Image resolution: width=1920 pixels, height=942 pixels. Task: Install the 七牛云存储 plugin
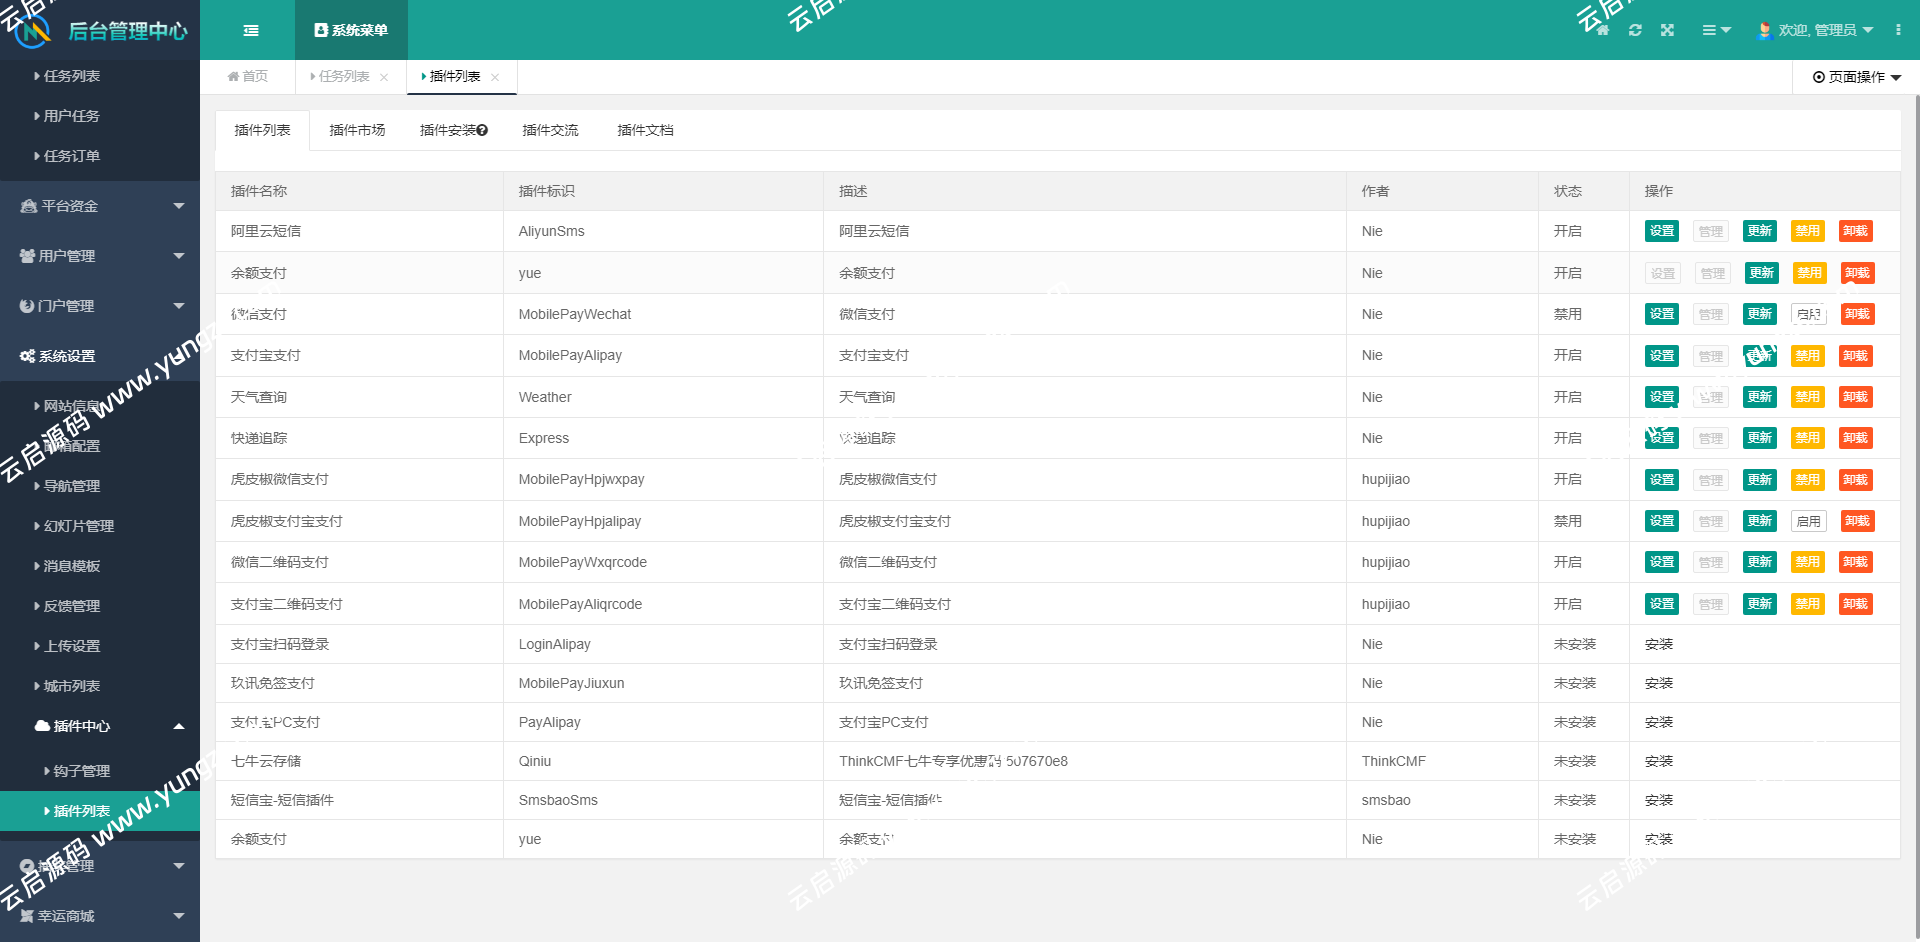[1659, 760]
